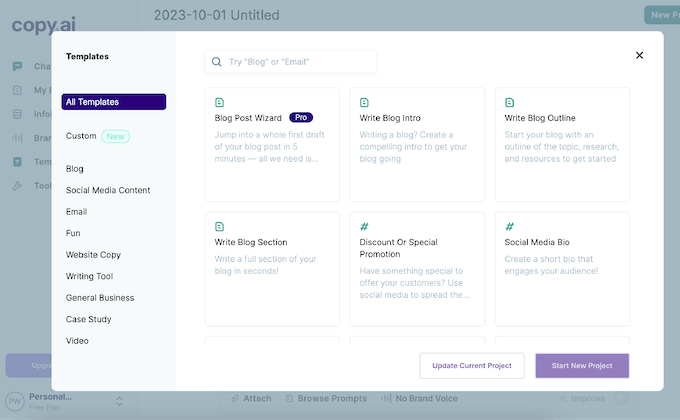Click the PW avatar circle

click(x=15, y=401)
